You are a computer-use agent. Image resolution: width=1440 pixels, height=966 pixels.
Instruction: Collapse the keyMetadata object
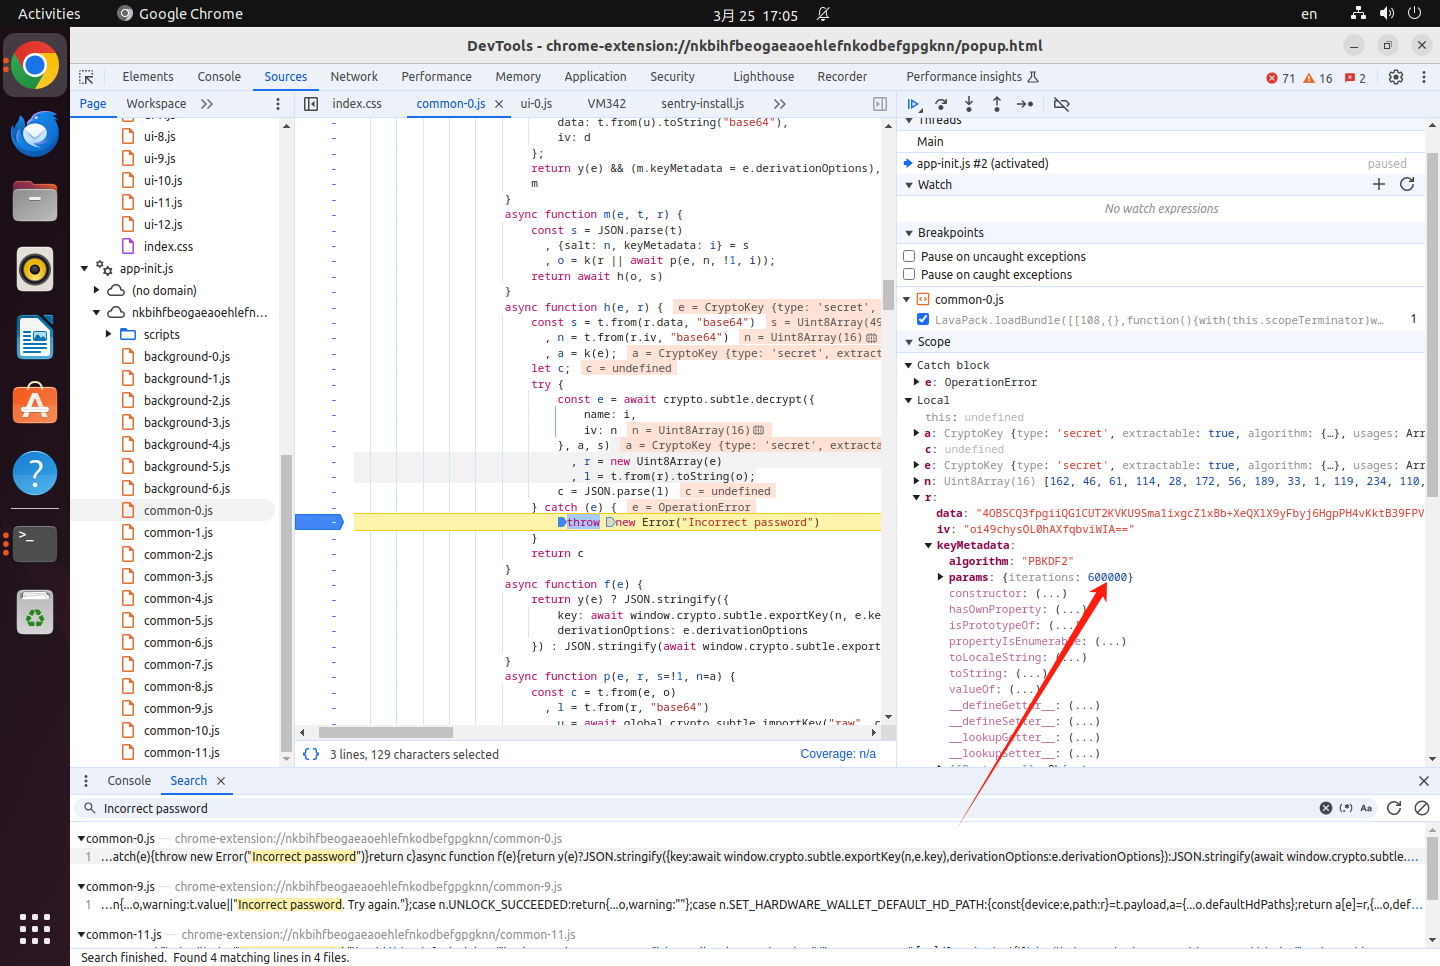tap(929, 545)
